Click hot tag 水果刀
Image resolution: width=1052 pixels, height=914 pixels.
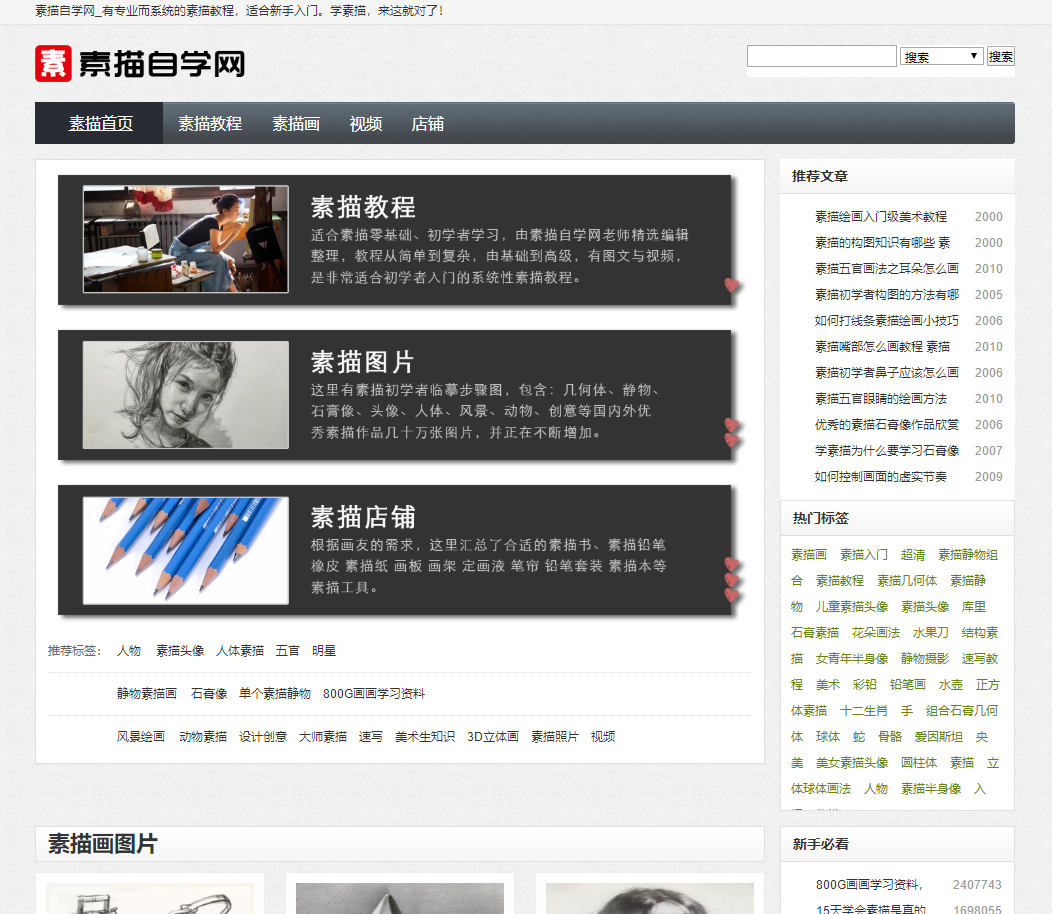click(x=931, y=633)
